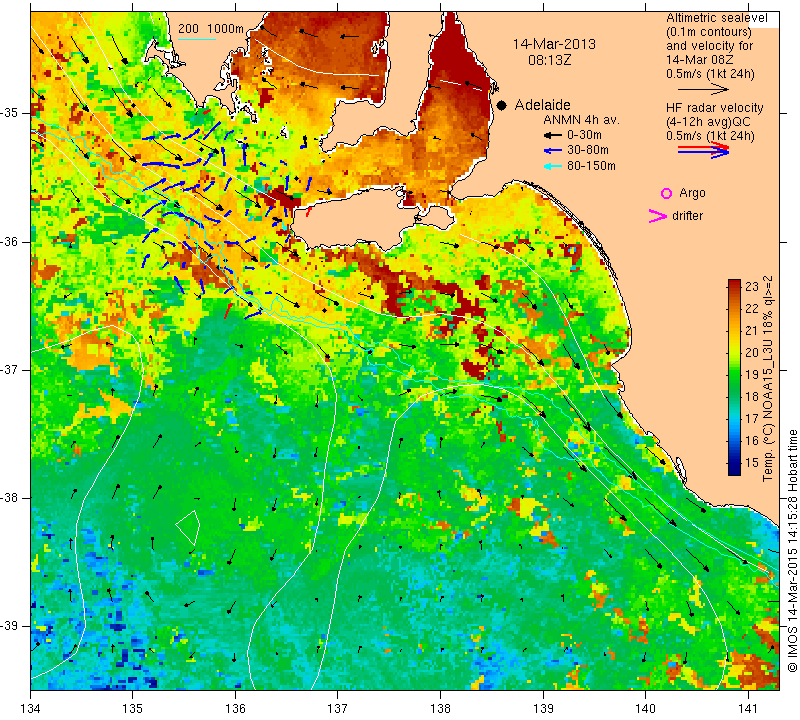Click the red-blue HF radar velocity arrow
Viewport: 800px width, 720px height.
pyautogui.click(x=704, y=150)
